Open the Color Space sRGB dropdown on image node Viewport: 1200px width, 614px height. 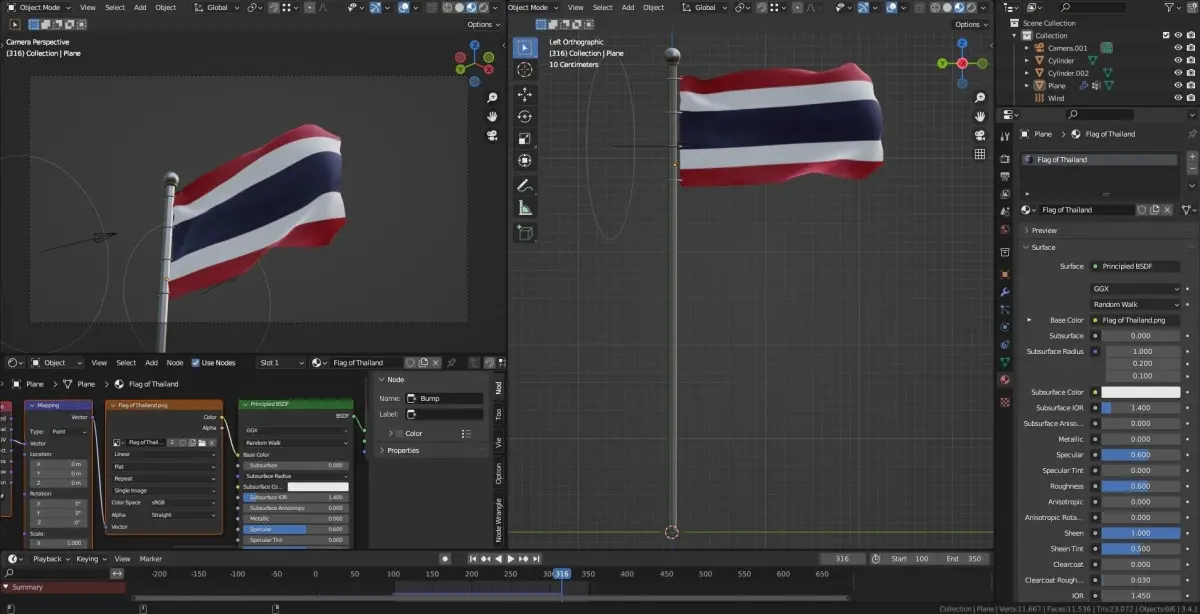click(183, 502)
